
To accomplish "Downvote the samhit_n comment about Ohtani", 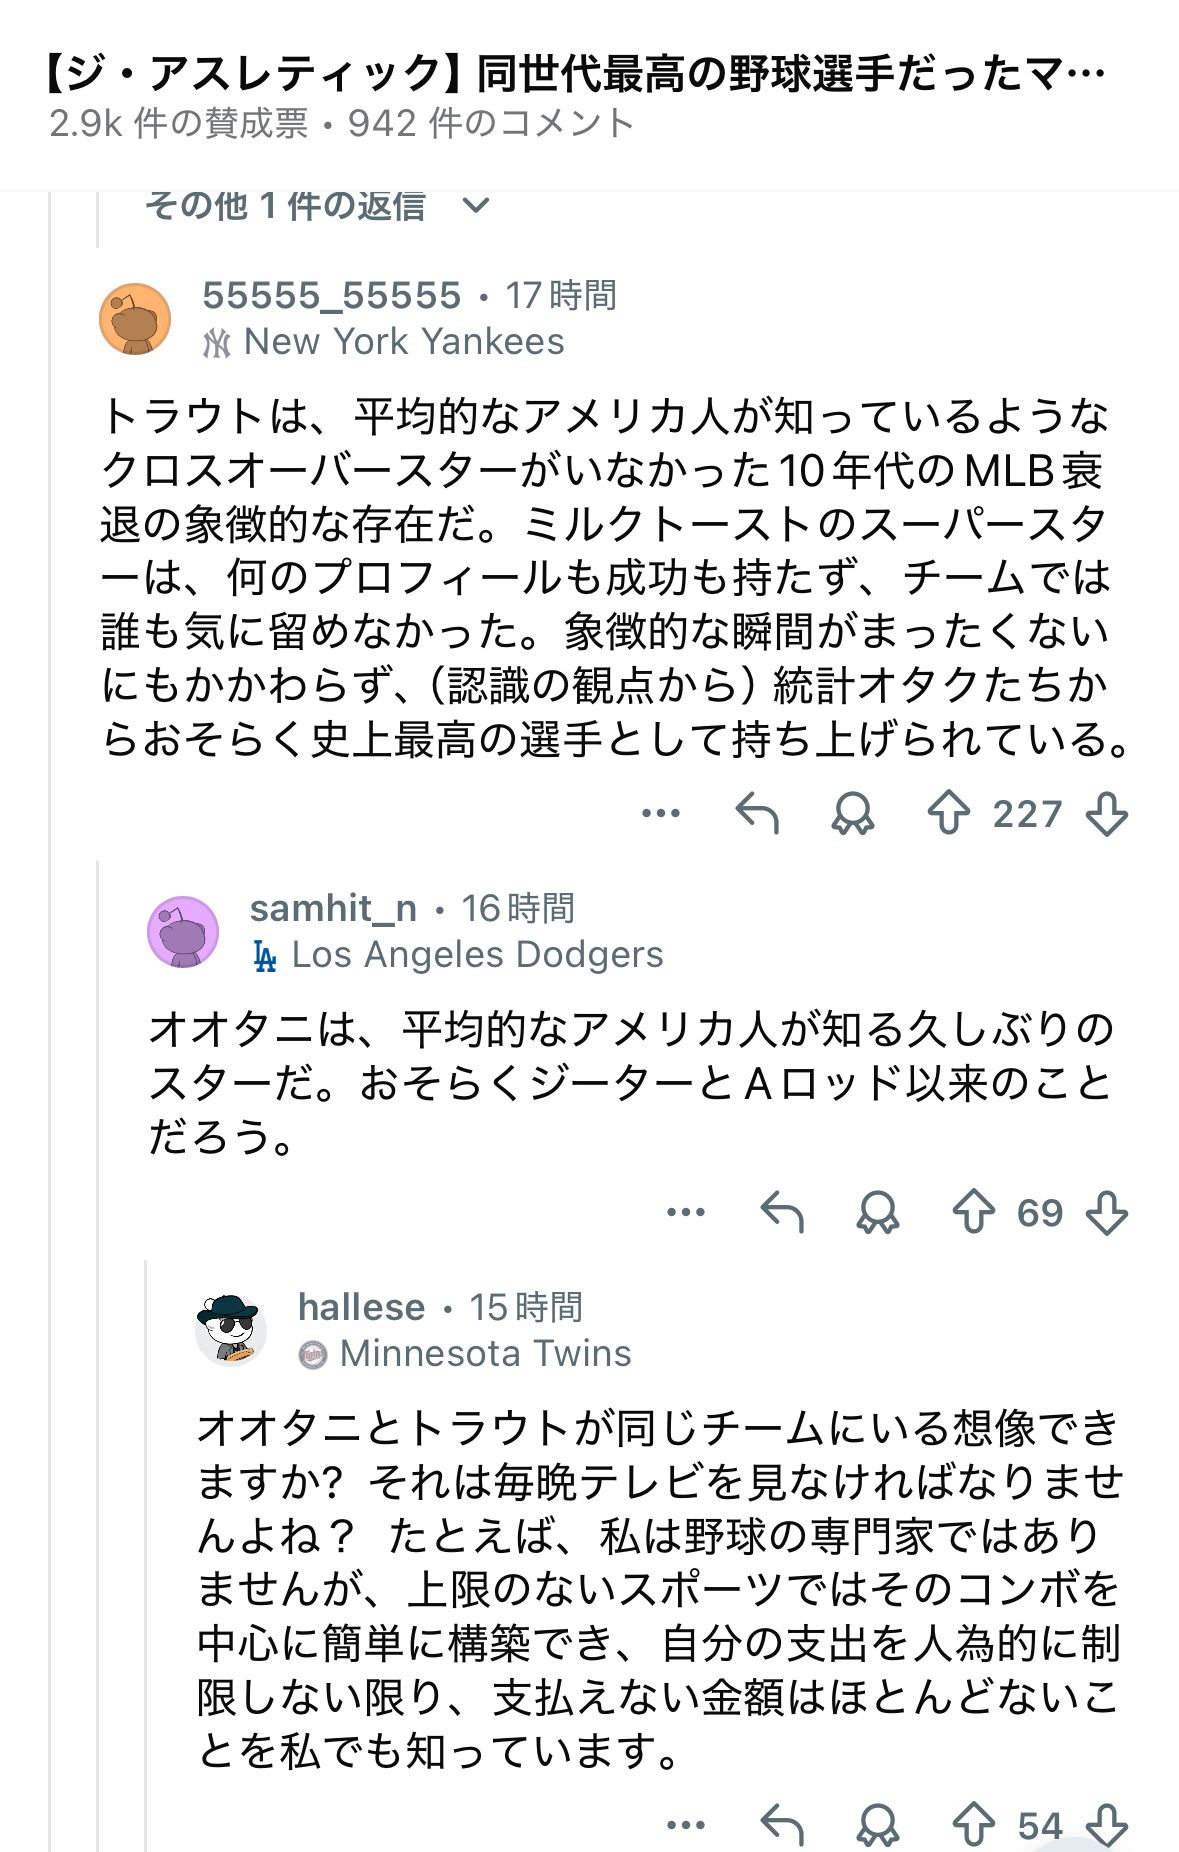I will click(x=1107, y=1213).
